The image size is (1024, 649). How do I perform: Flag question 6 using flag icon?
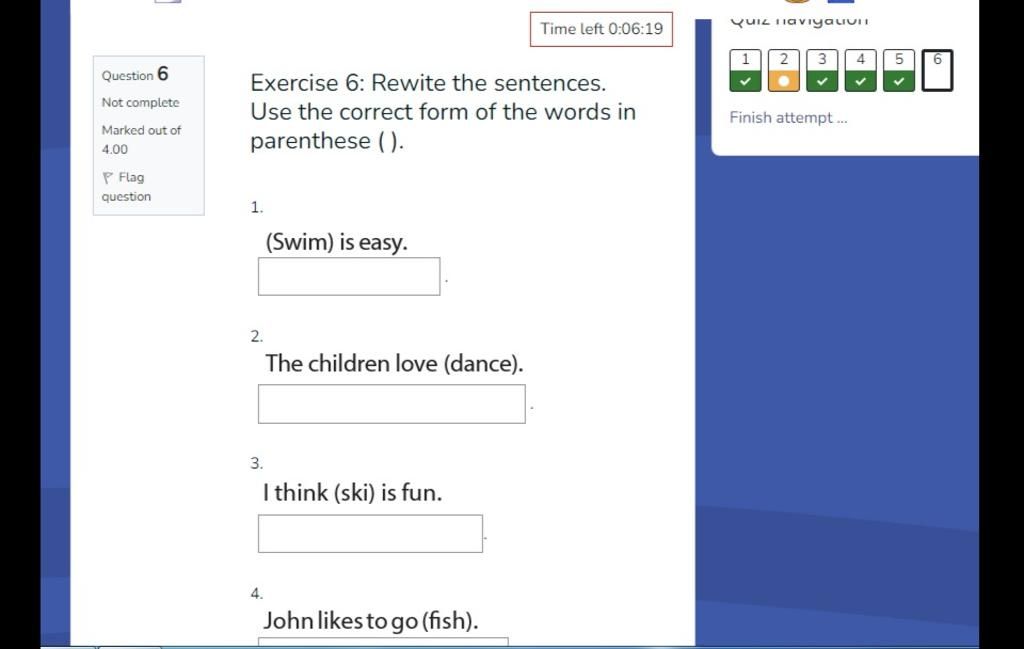(108, 178)
